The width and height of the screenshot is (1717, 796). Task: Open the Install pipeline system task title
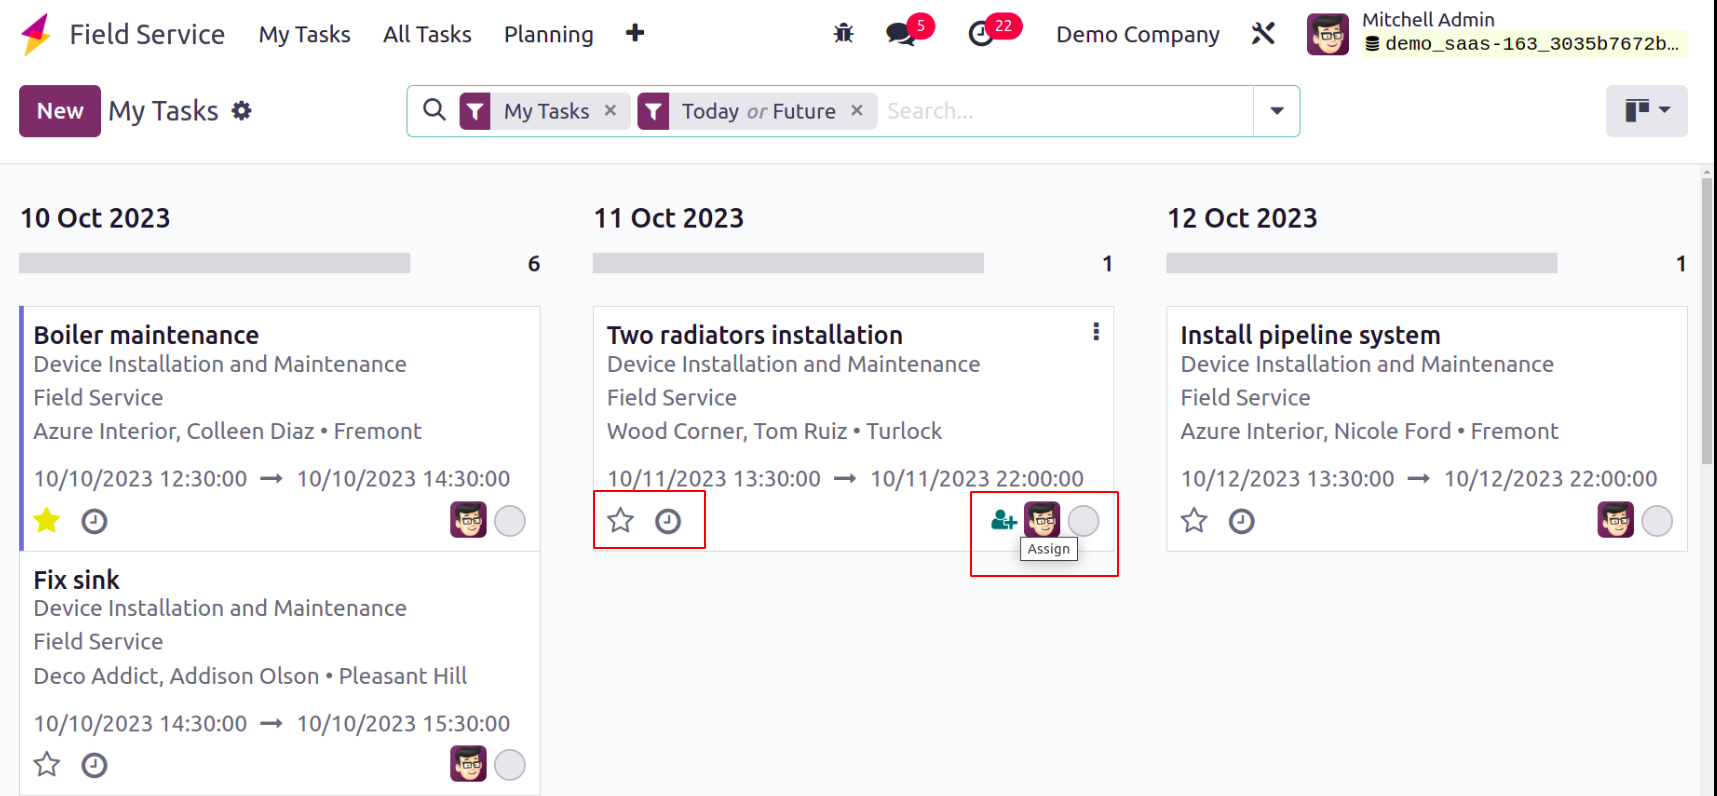click(1310, 335)
